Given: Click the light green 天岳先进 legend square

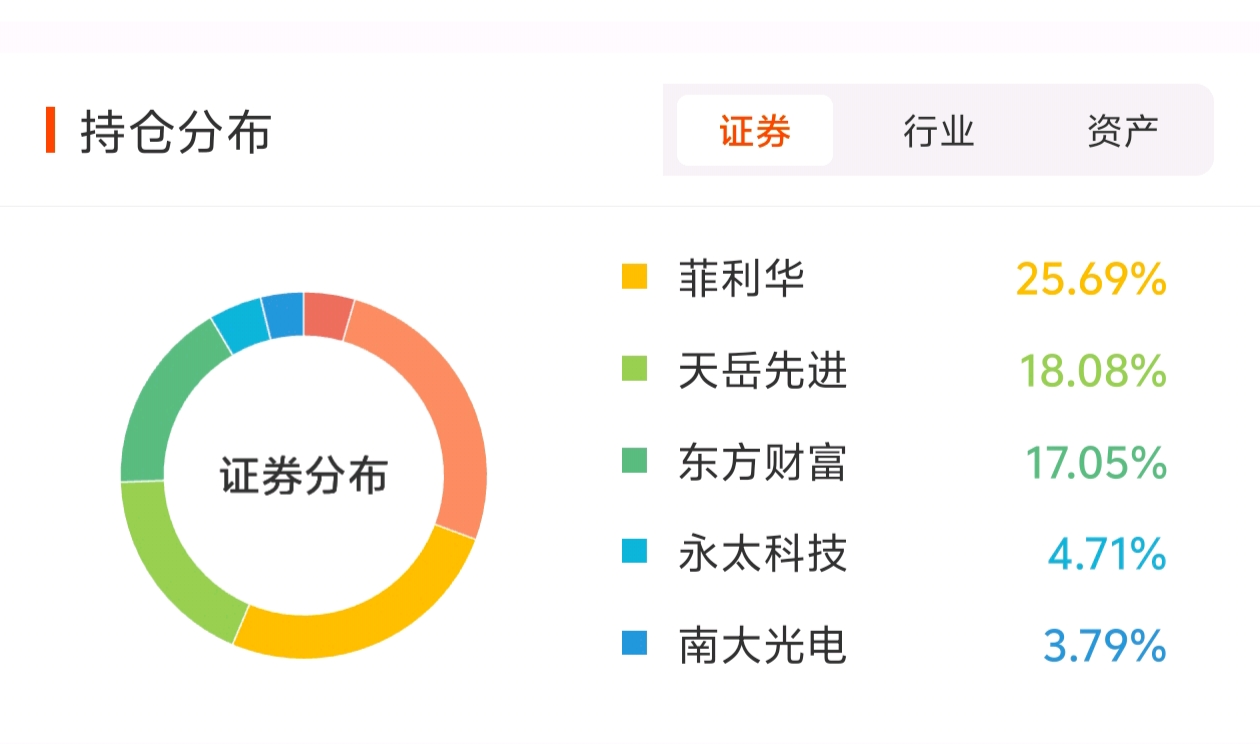Looking at the screenshot, I should [x=634, y=369].
